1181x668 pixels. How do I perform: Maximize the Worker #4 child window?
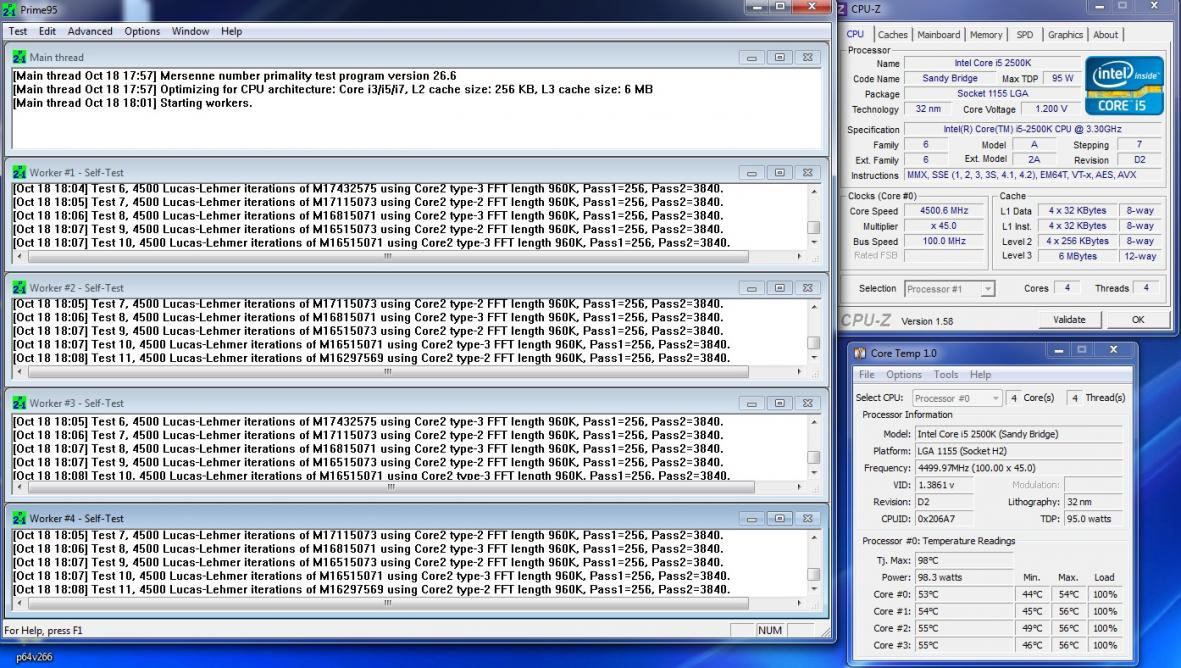[780, 518]
